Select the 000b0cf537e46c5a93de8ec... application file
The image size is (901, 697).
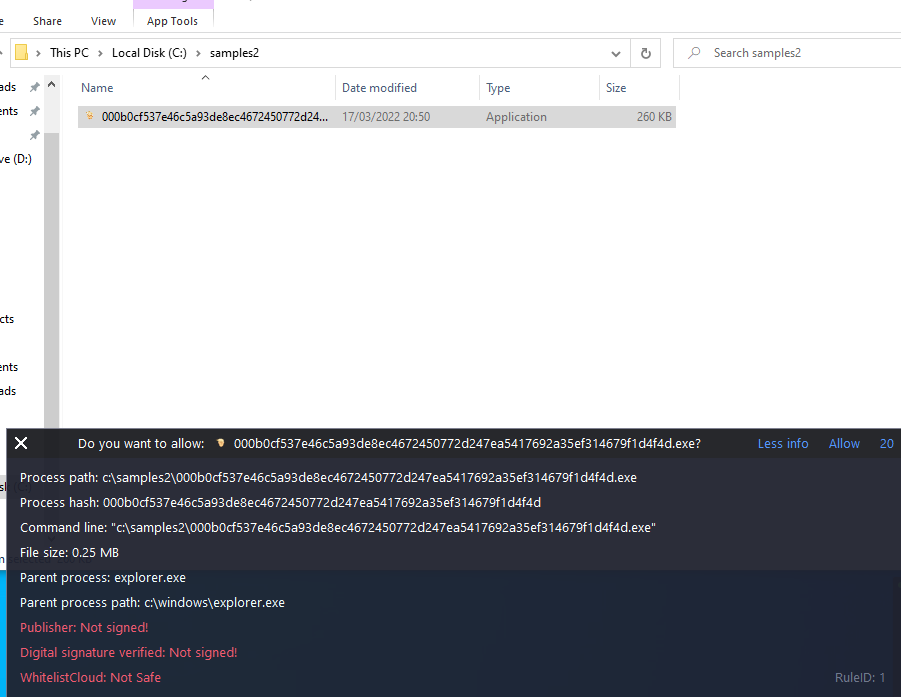[x=214, y=117]
